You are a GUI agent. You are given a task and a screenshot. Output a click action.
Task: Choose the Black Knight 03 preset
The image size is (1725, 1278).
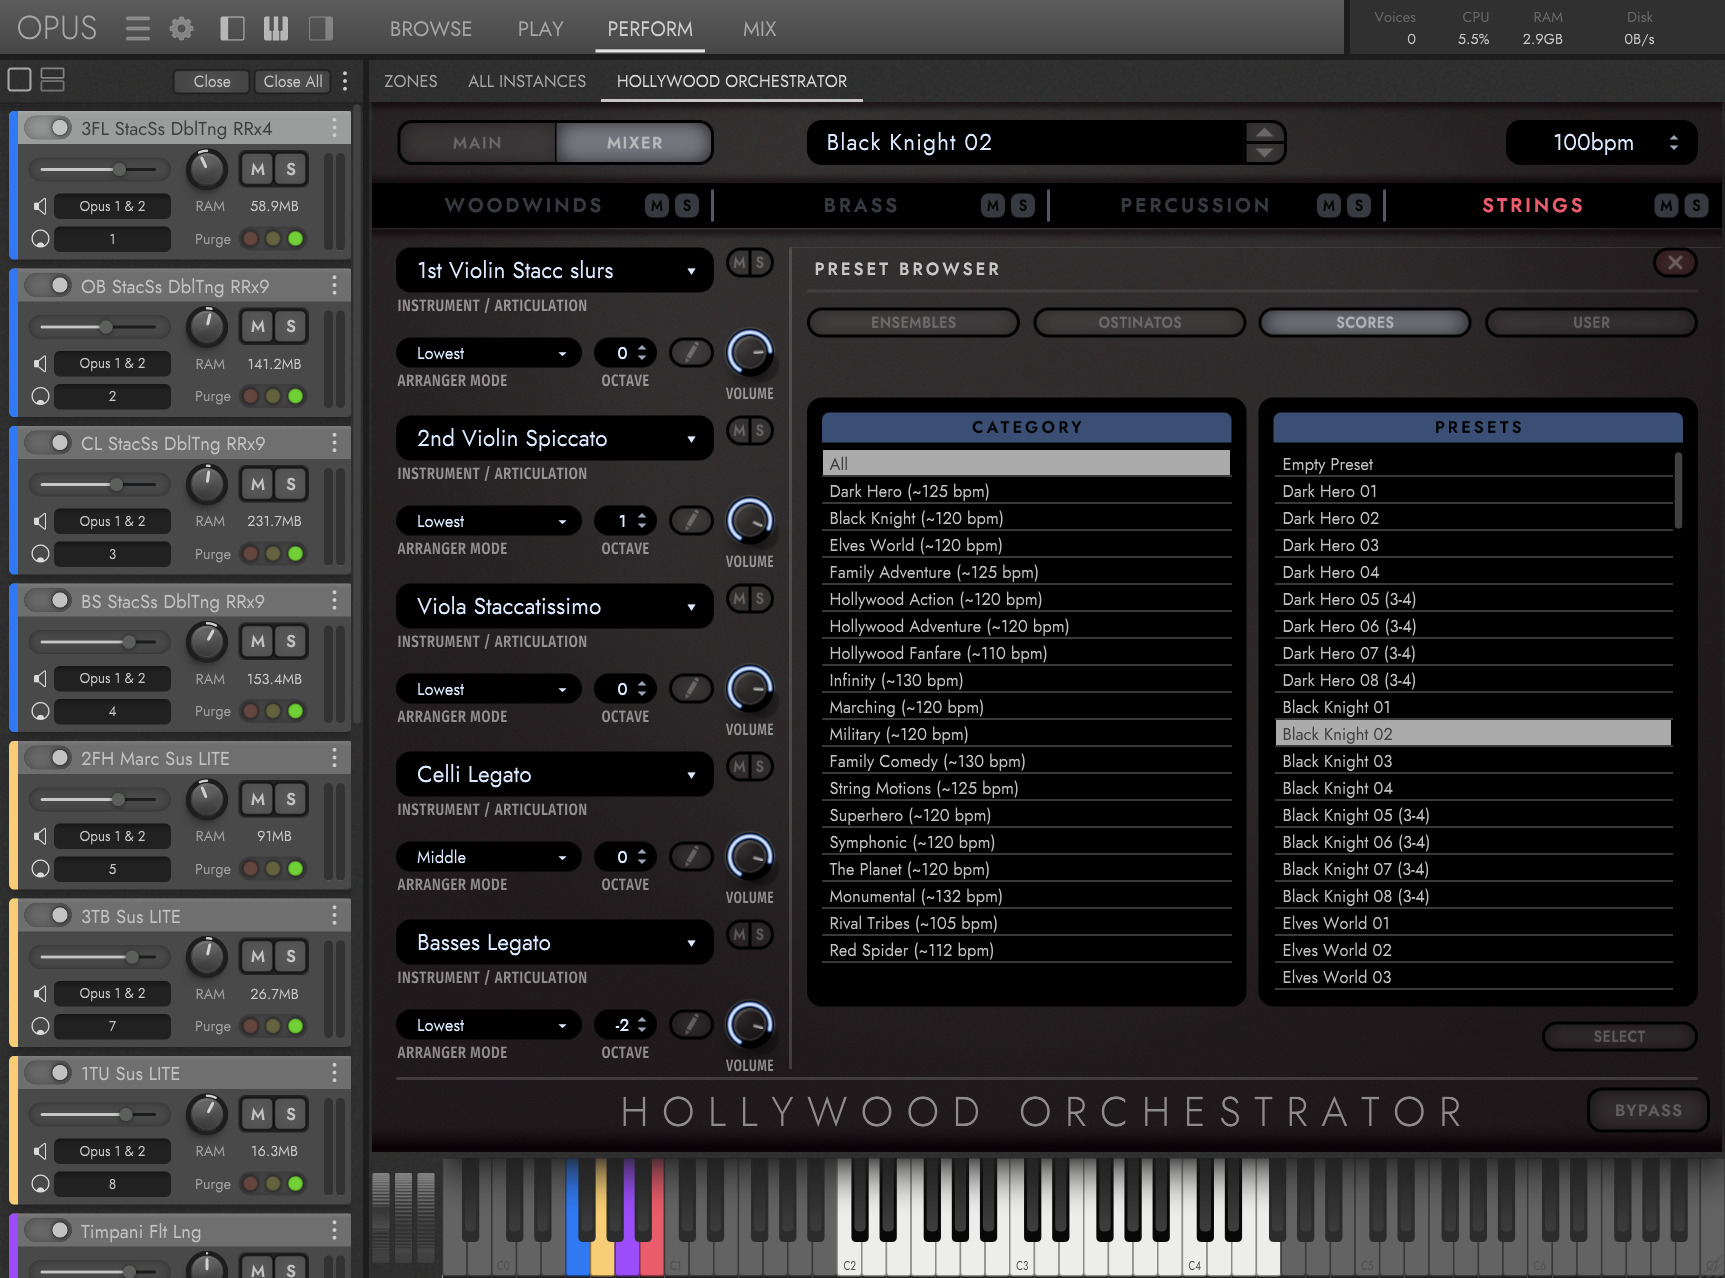click(x=1473, y=761)
